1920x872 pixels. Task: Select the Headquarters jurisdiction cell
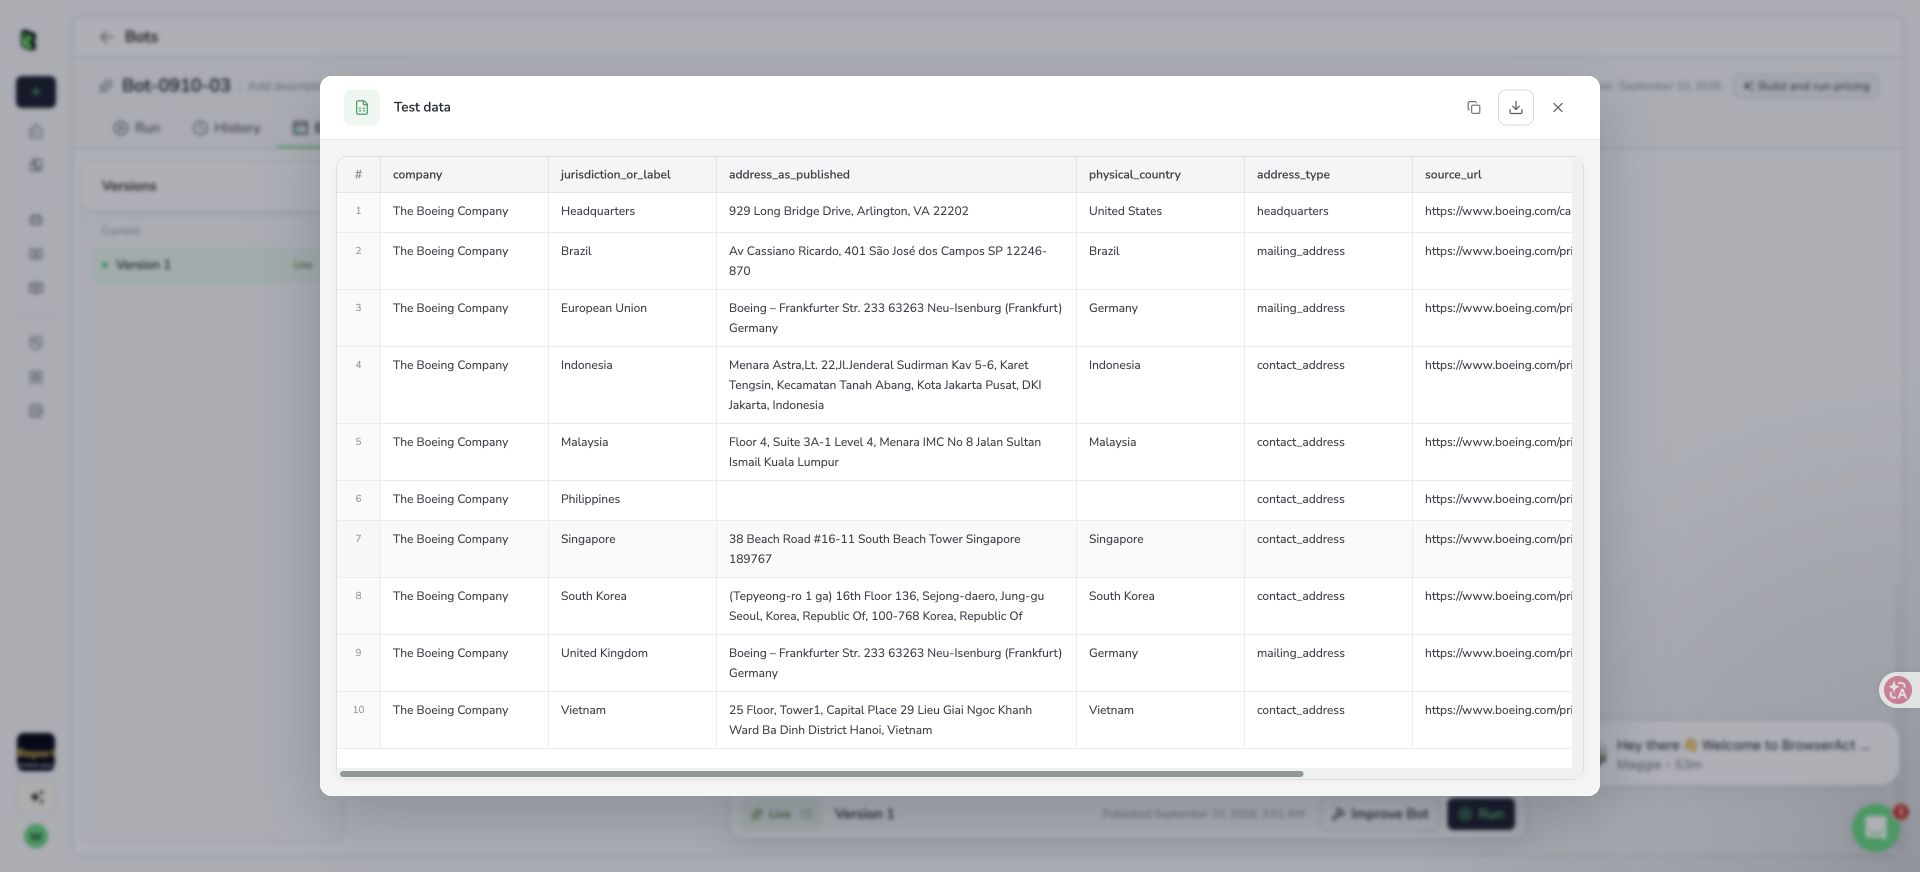point(632,212)
